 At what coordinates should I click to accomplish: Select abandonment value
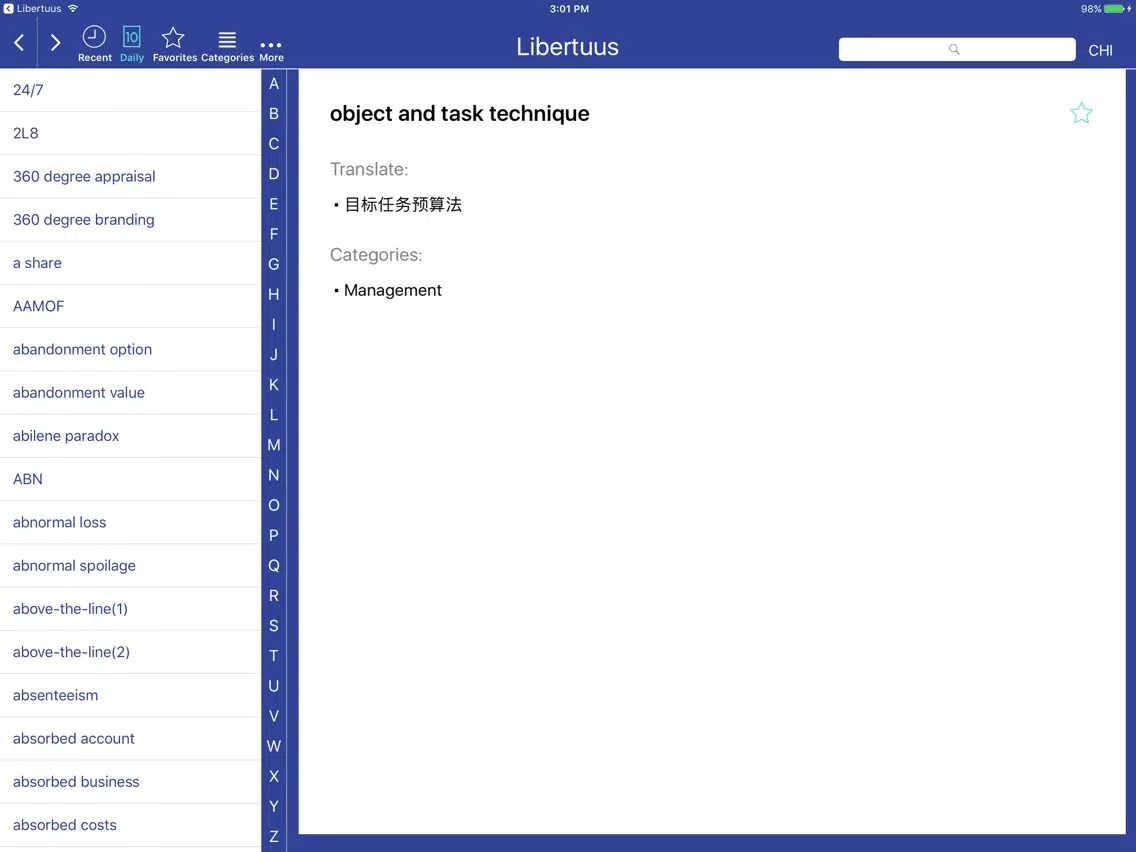(x=130, y=393)
